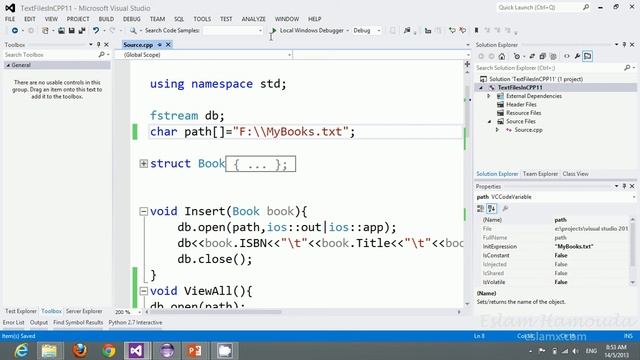Collapse the ViewAll function outline
640x360 pixels.
pyautogui.click(x=143, y=291)
